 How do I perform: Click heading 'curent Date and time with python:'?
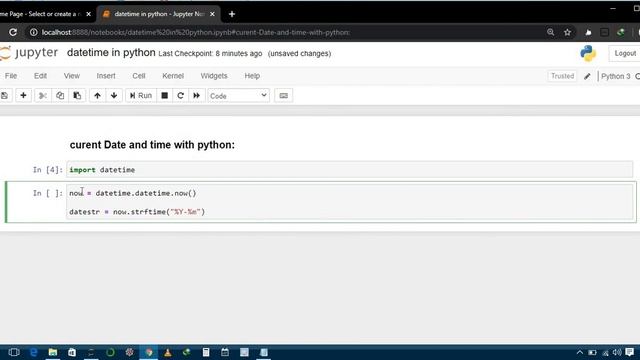(152, 145)
